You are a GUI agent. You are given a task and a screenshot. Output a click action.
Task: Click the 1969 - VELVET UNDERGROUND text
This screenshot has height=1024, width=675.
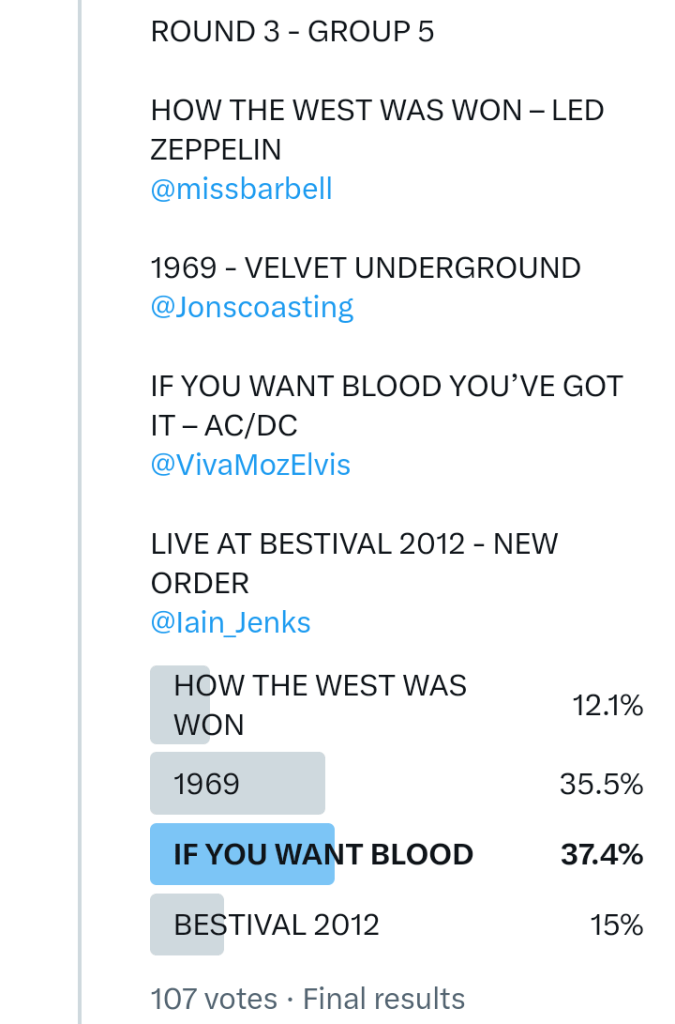point(365,268)
